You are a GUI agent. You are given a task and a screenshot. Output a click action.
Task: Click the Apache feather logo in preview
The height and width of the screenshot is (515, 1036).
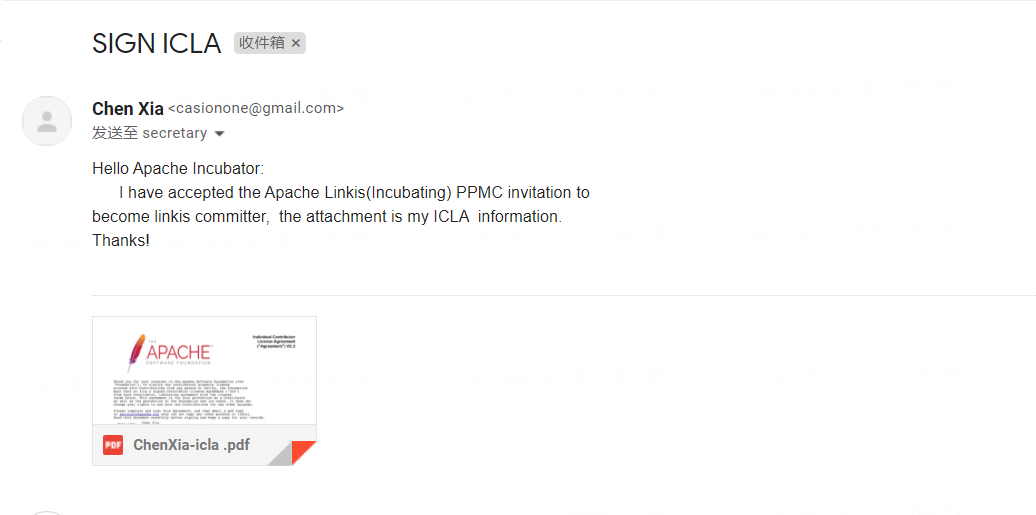click(136, 352)
